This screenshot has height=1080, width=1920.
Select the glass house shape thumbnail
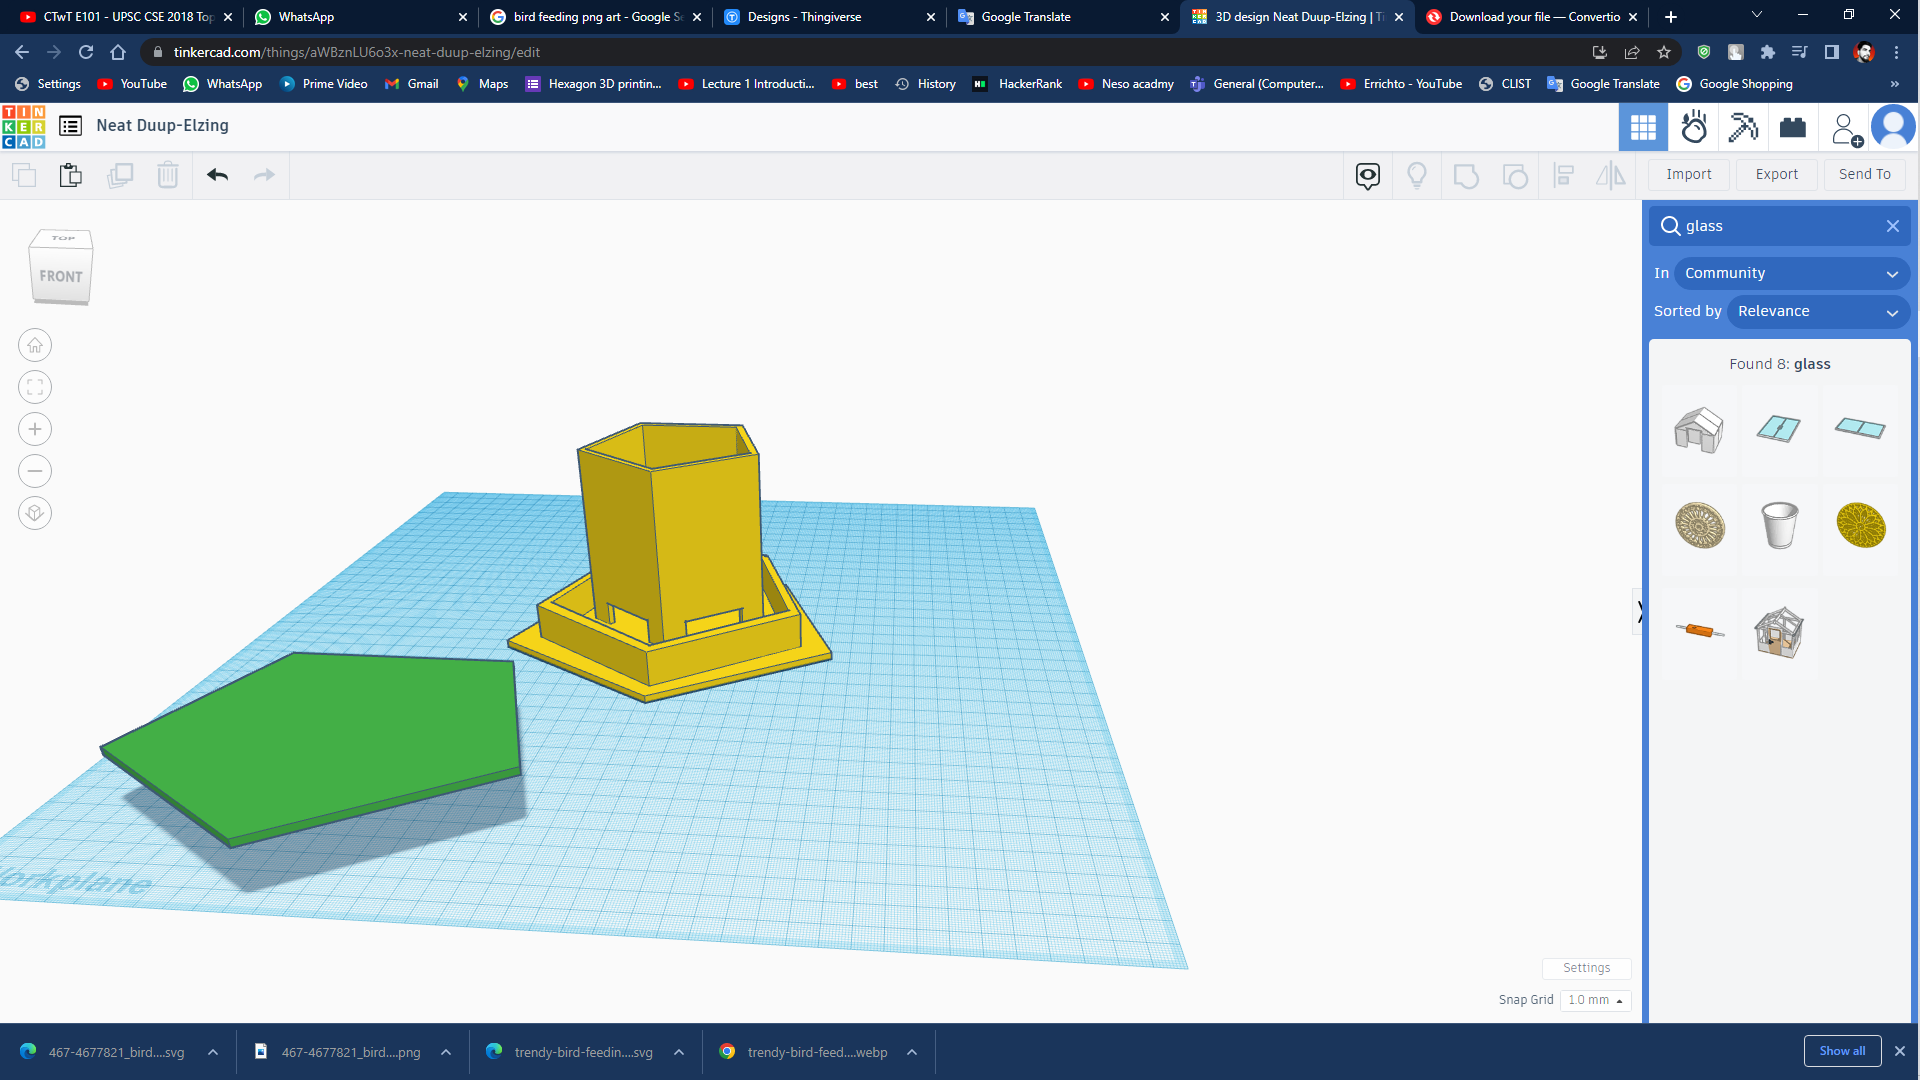point(1699,430)
